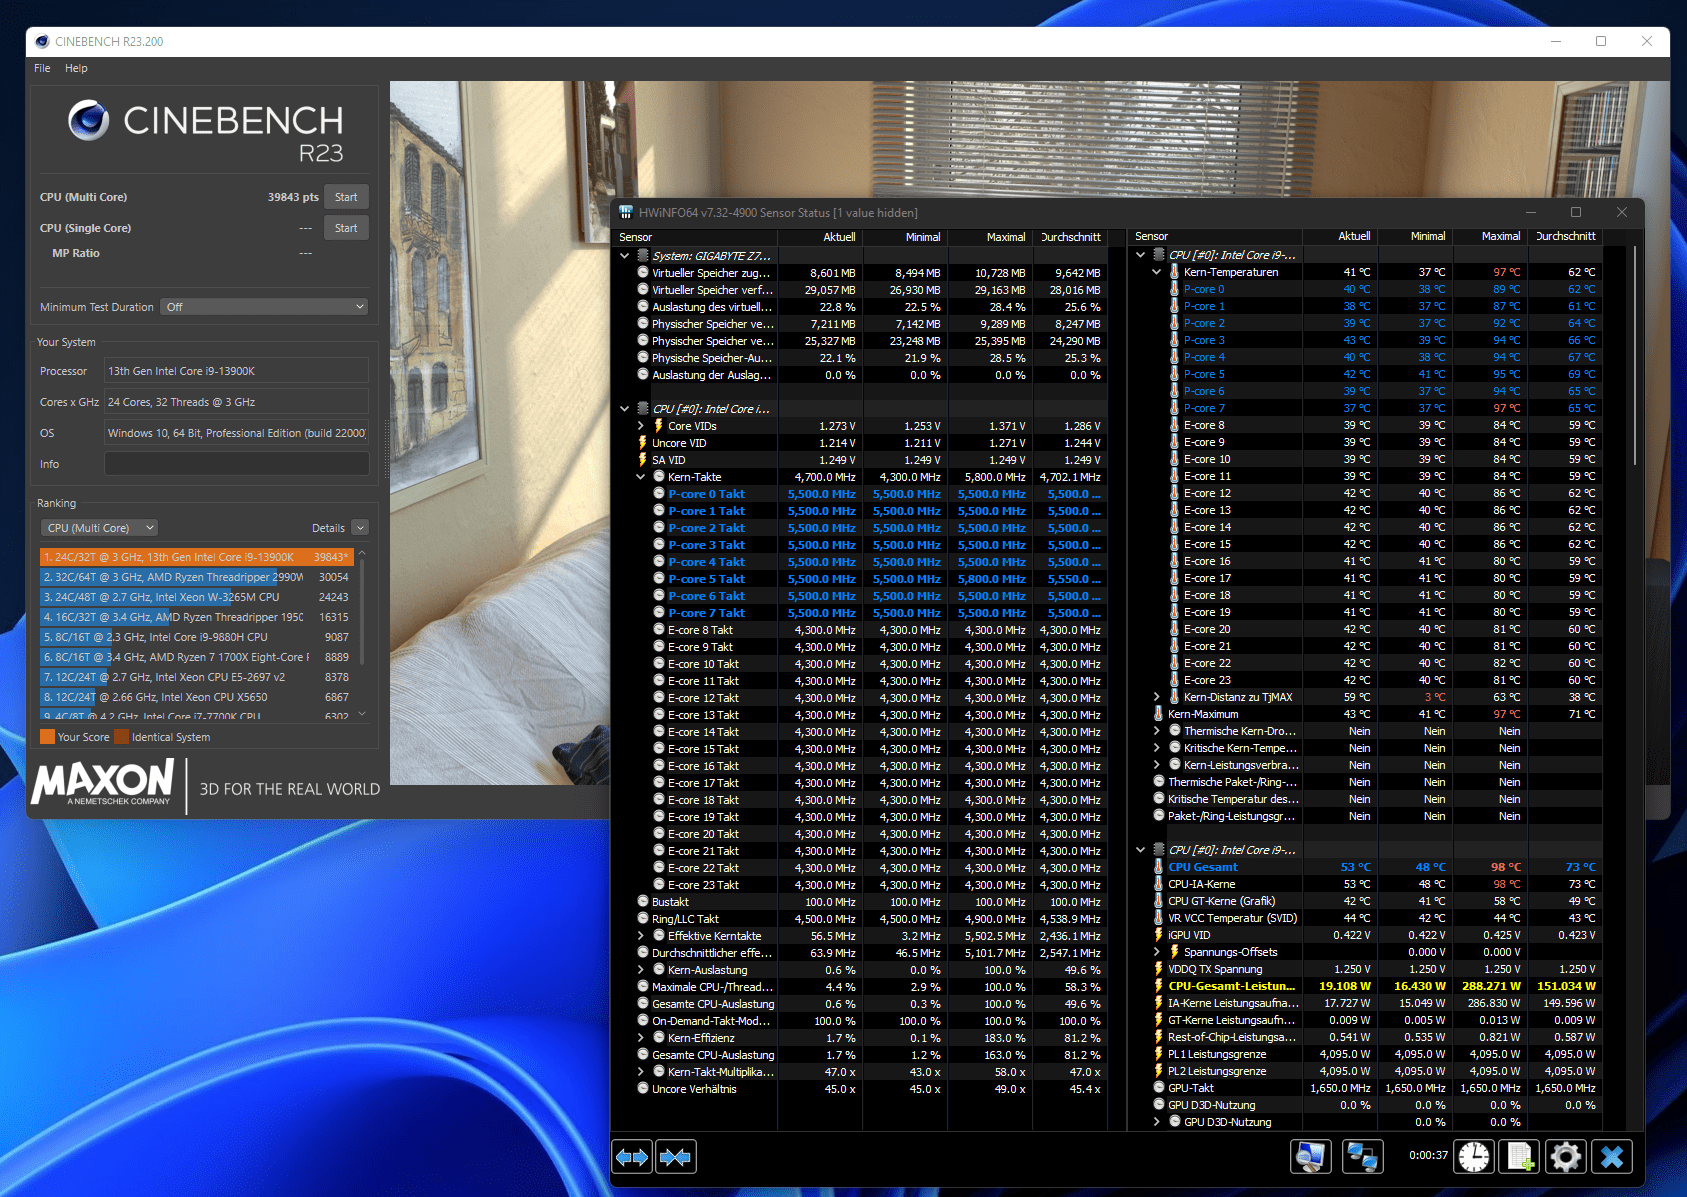Open the monitor-with-magnifier icon in HWiNFO toolbar
1687x1197 pixels.
point(1311,1157)
